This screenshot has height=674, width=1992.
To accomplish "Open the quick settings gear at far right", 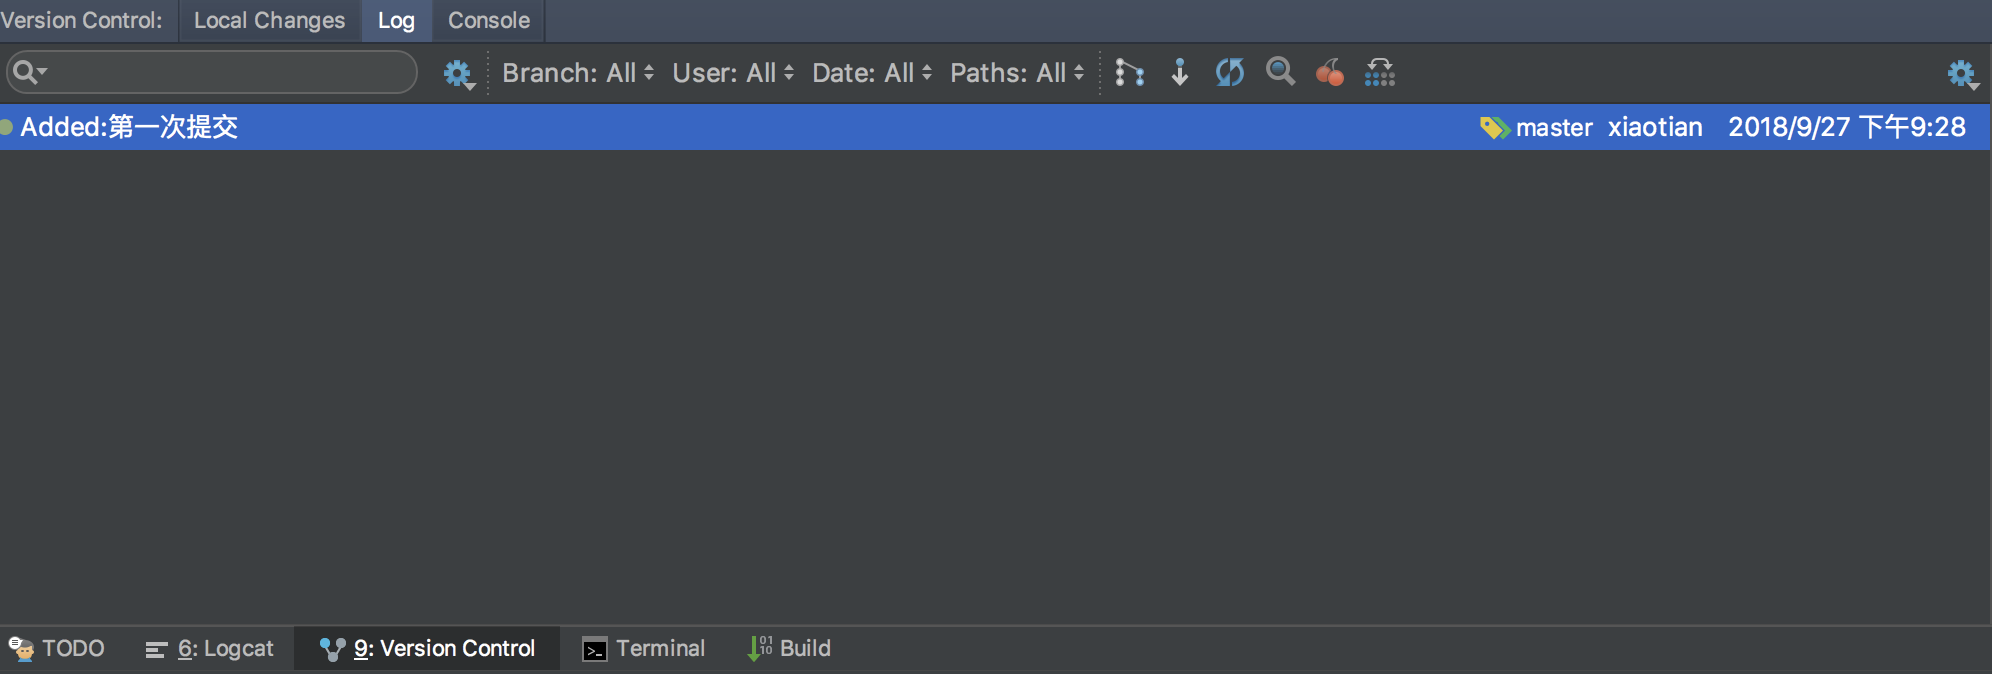I will click(x=1962, y=74).
